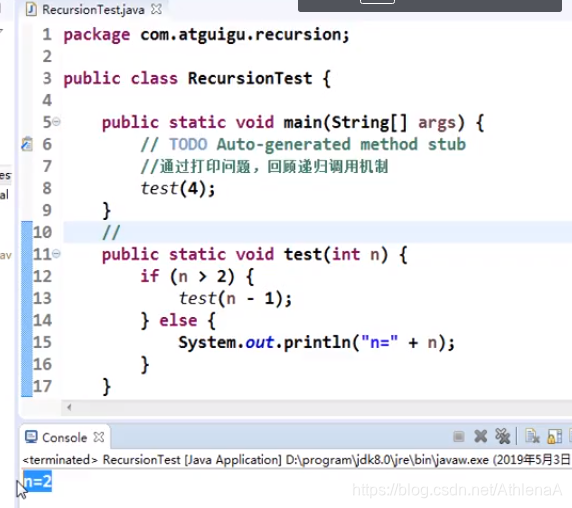Click the editor horizontal scrollbar left arrow

pos(69,407)
